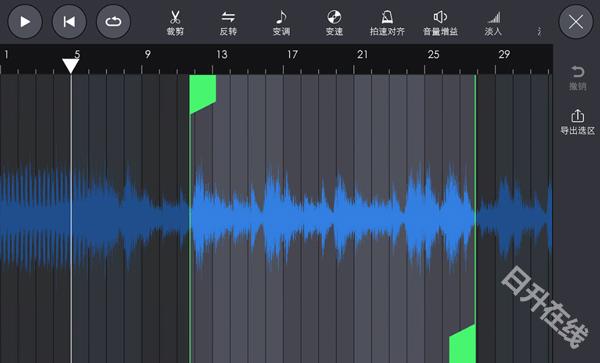Click the green selection end handle
Screen dimensions: 600x363
pos(463,343)
